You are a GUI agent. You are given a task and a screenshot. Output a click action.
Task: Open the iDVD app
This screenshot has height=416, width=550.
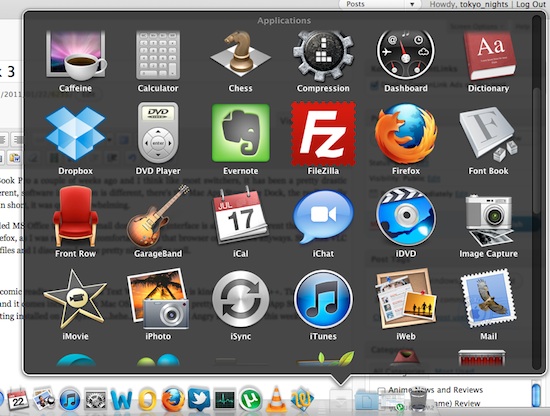point(405,216)
